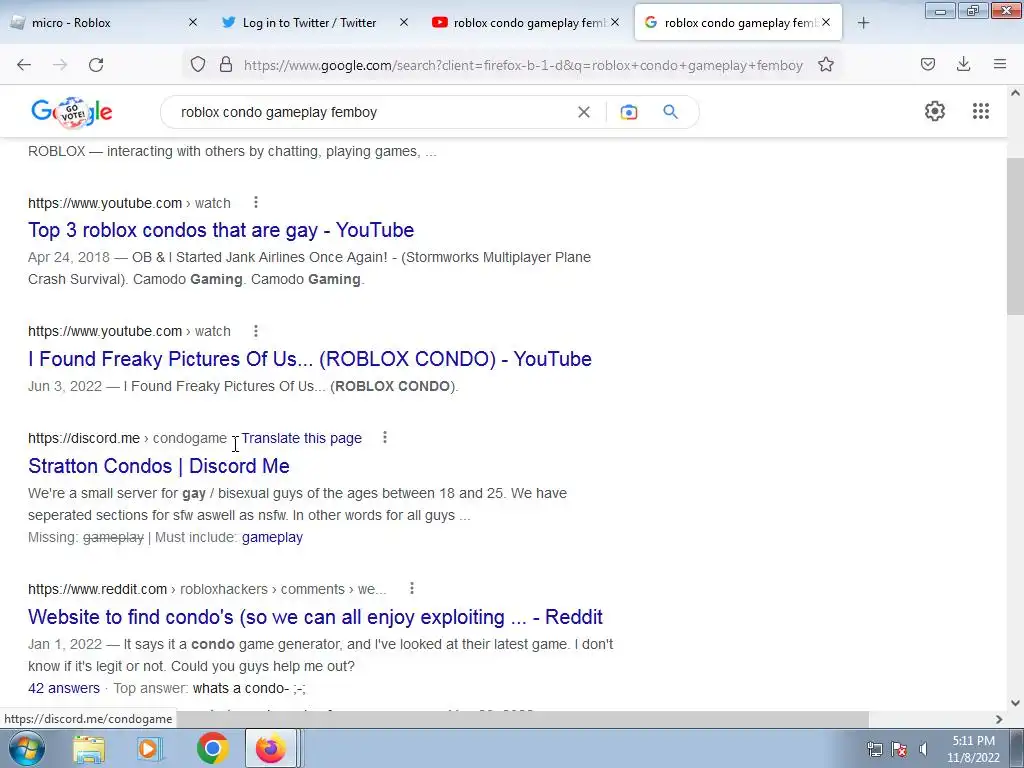
Task: Clear the Google search box with X
Action: coord(584,112)
